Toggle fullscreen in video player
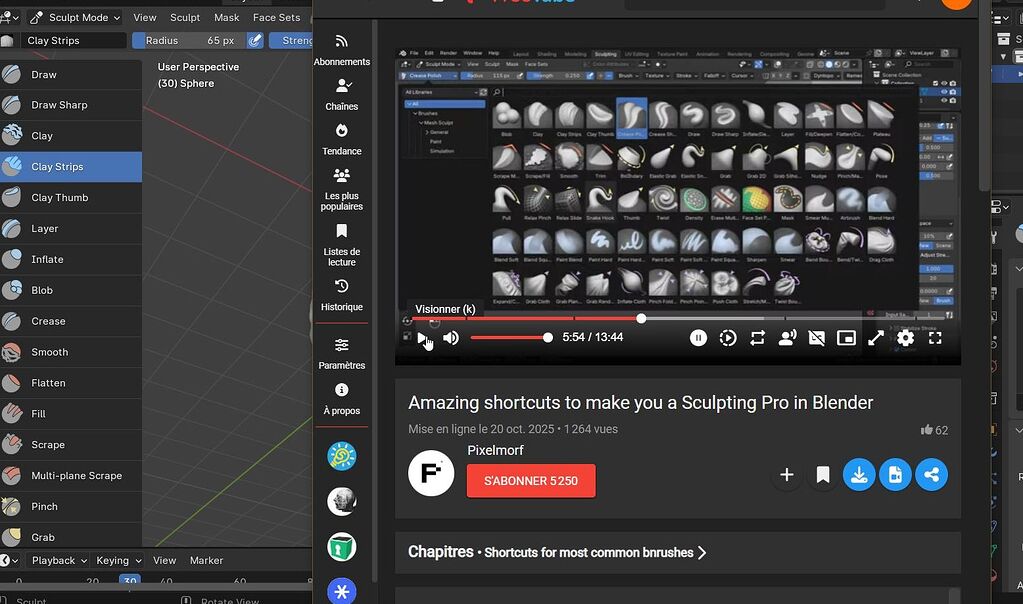The height and width of the screenshot is (604, 1023). coord(935,338)
